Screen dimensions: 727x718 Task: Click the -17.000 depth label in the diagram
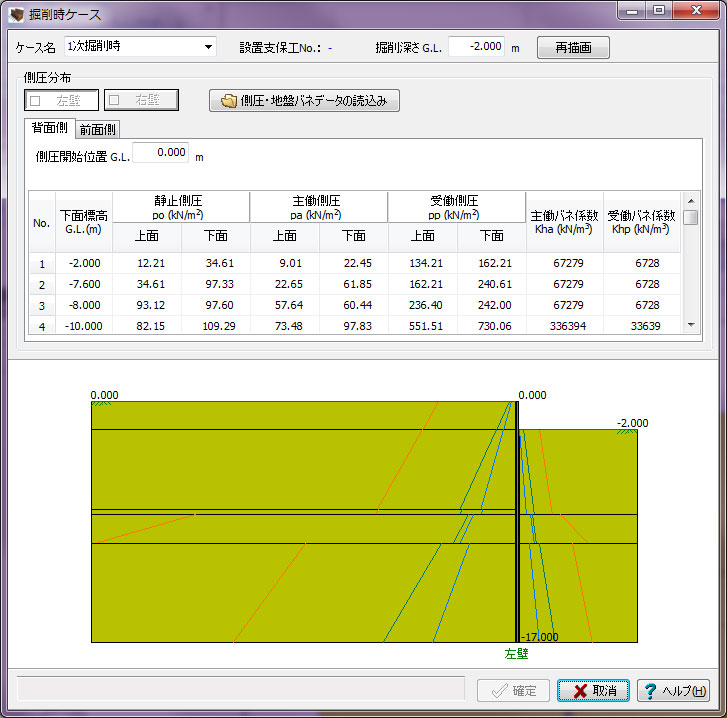540,636
